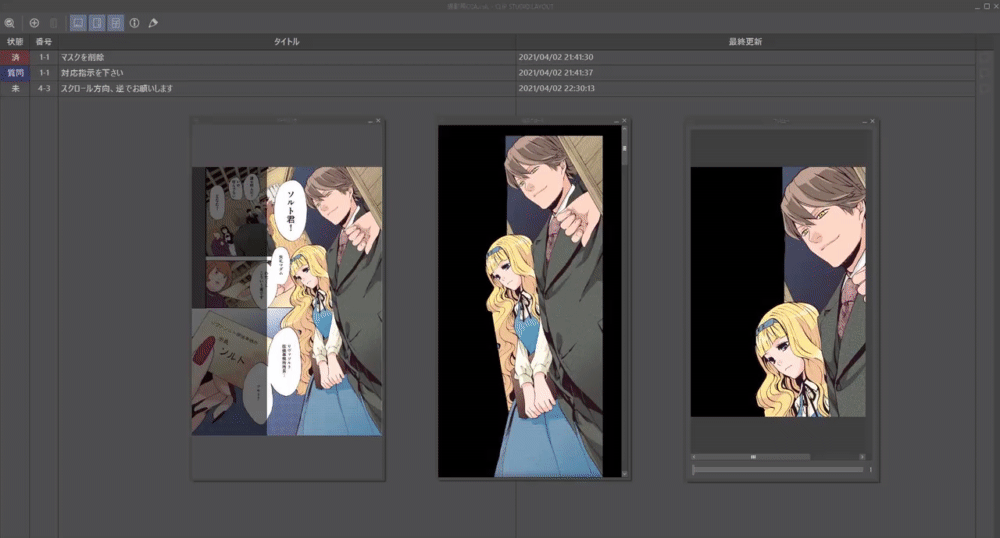Click the right panel horizontal scrollbar thumb
Screen dimensions: 1000x538
coord(753,457)
